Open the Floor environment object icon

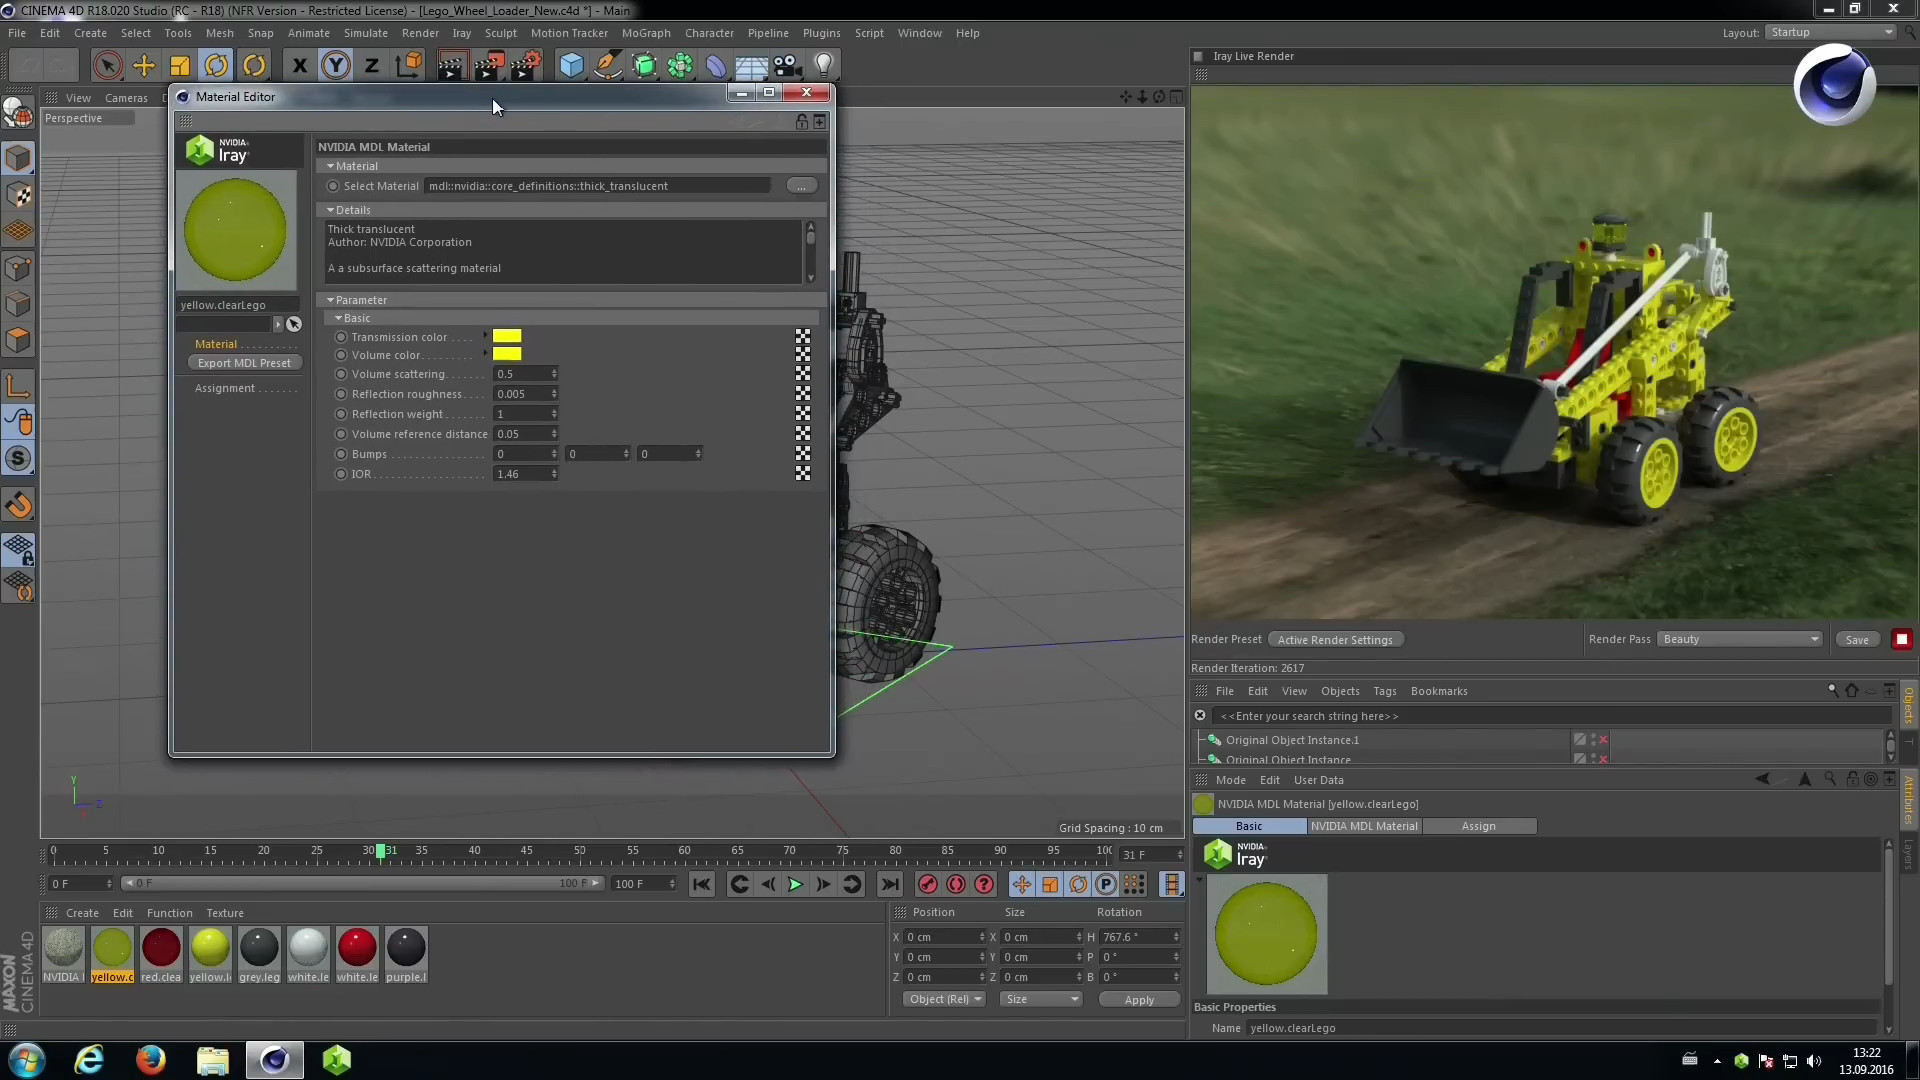(x=751, y=66)
